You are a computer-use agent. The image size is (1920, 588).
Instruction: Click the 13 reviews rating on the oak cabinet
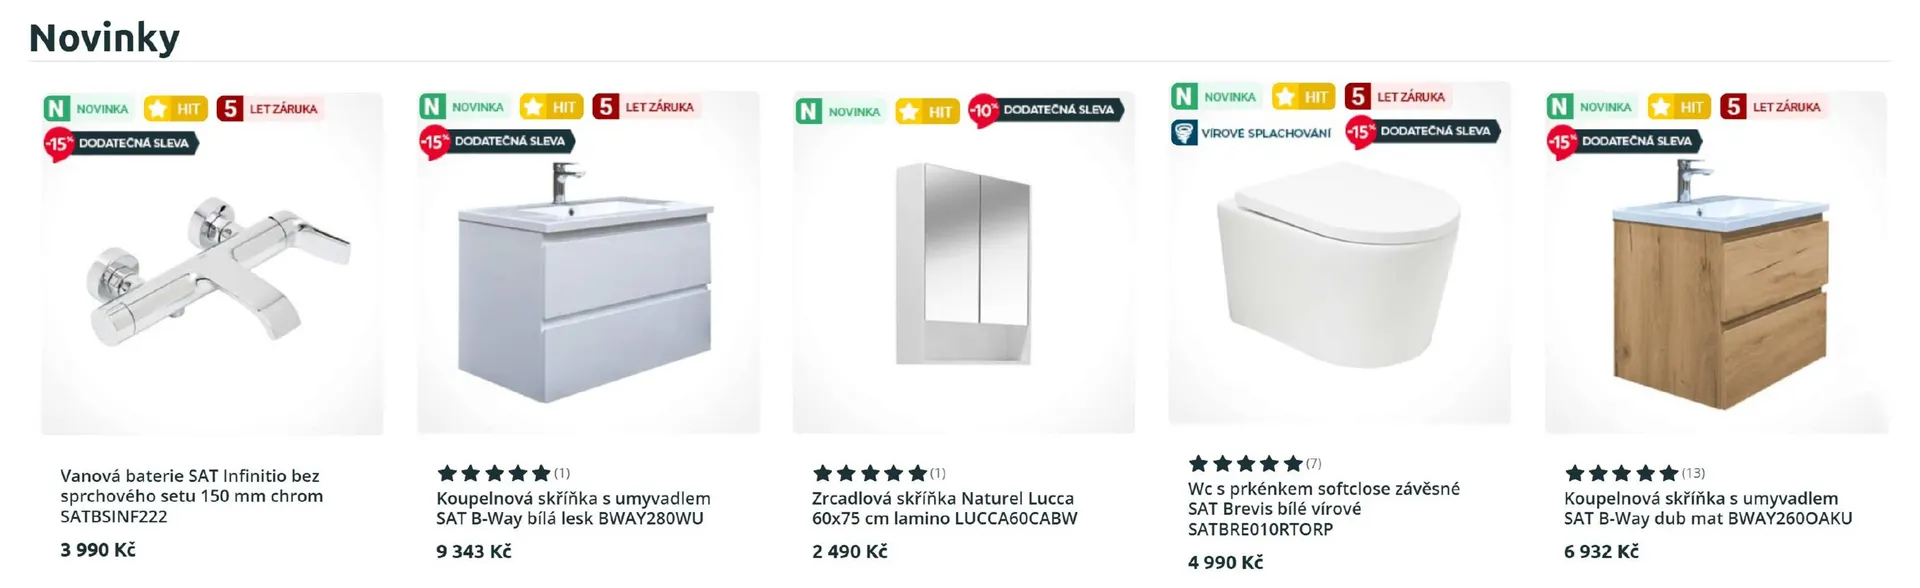tap(1633, 473)
